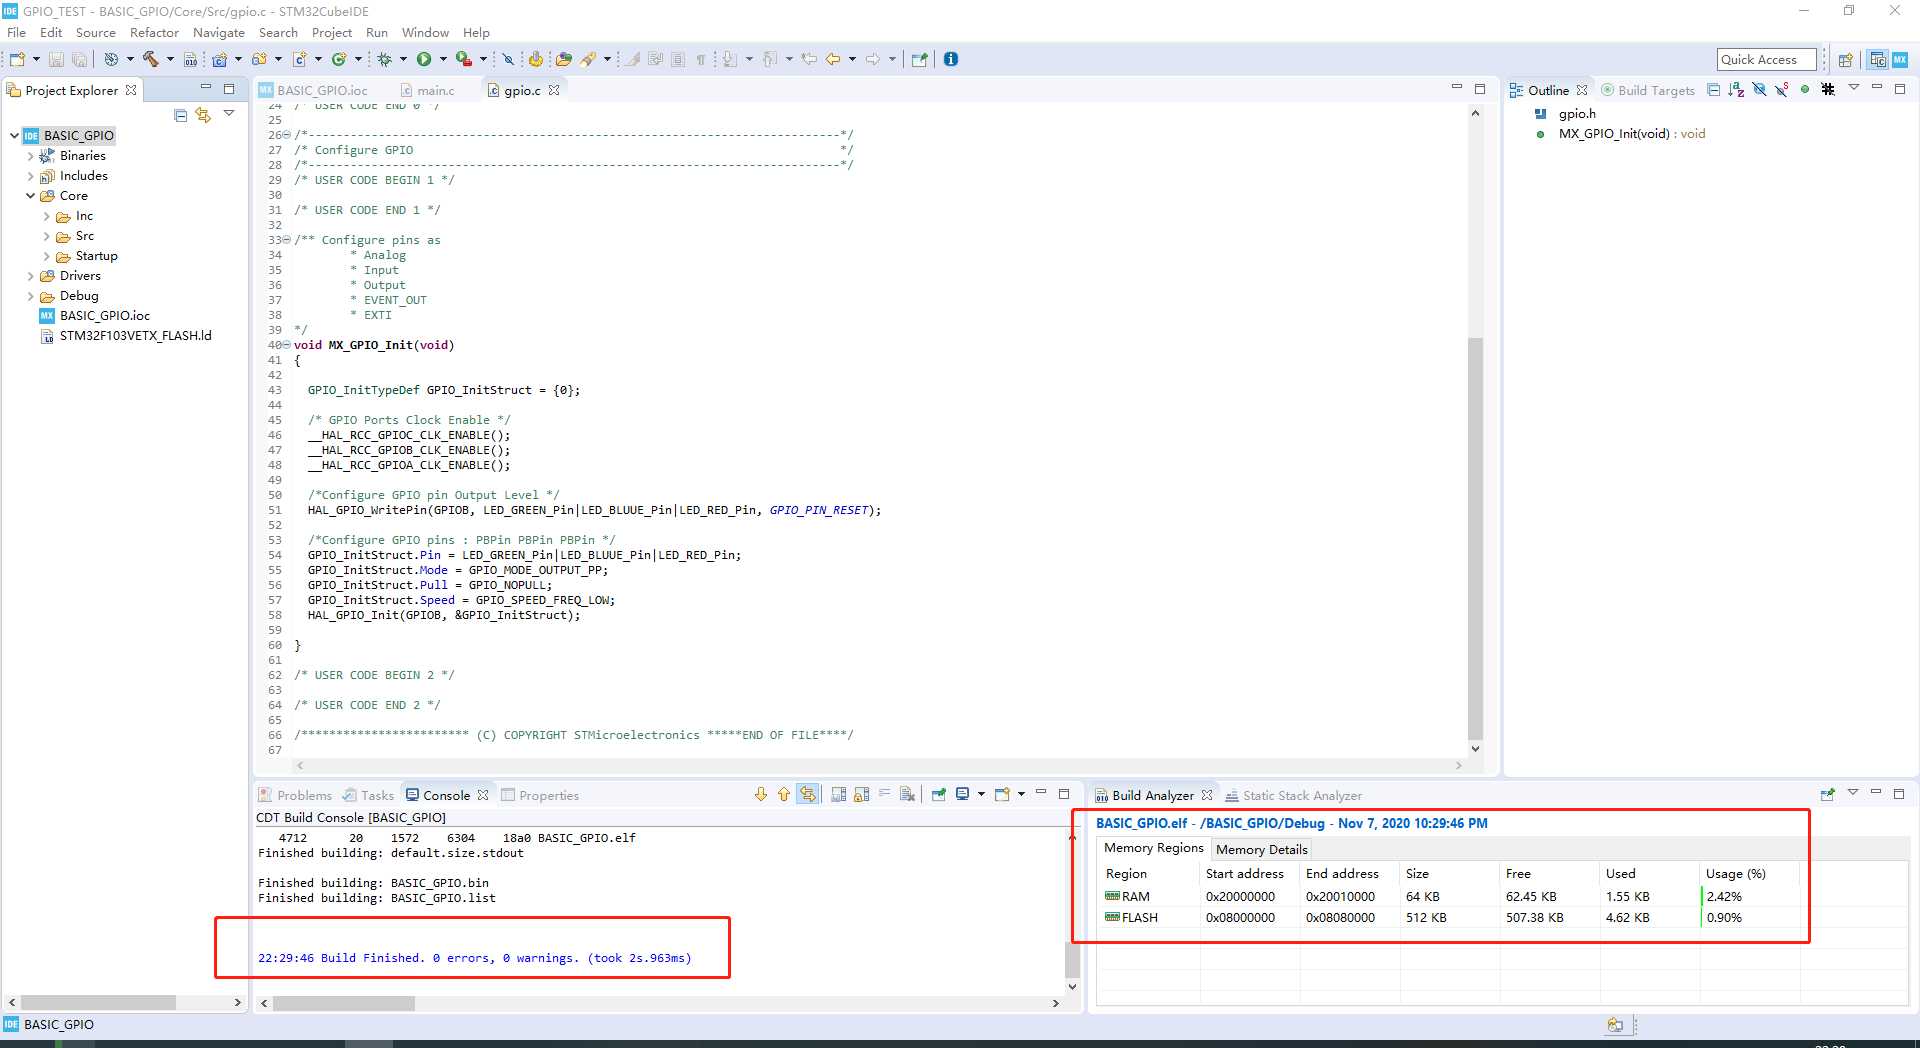Click the green Run play icon
Image resolution: width=1920 pixels, height=1048 pixels.
tap(424, 59)
